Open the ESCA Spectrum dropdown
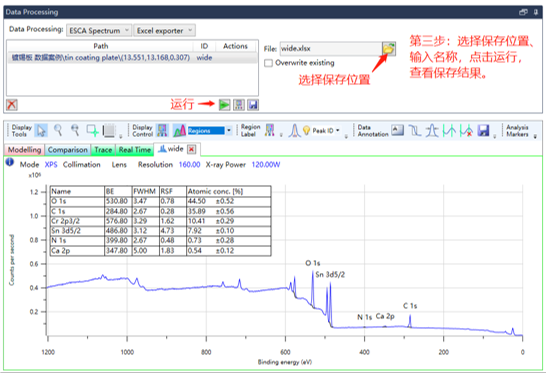Screen dimensions: 546x373 pyautogui.click(x=99, y=31)
